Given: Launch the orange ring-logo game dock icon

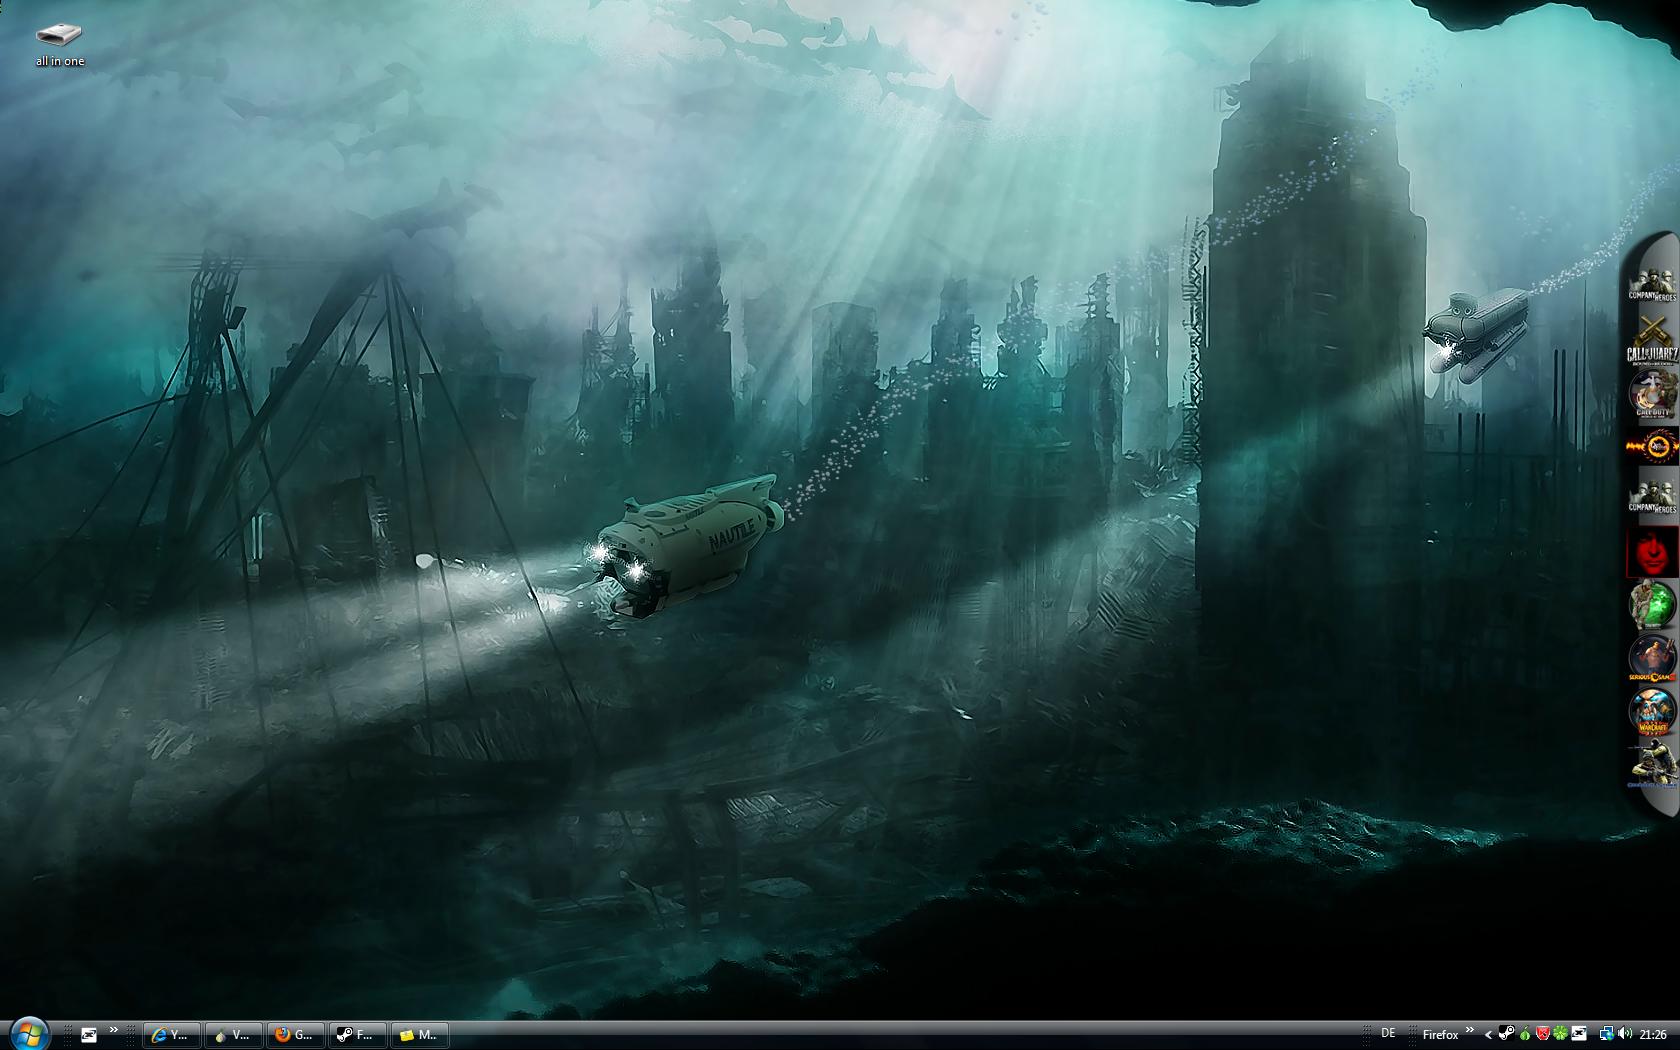Looking at the screenshot, I should [x=1652, y=446].
